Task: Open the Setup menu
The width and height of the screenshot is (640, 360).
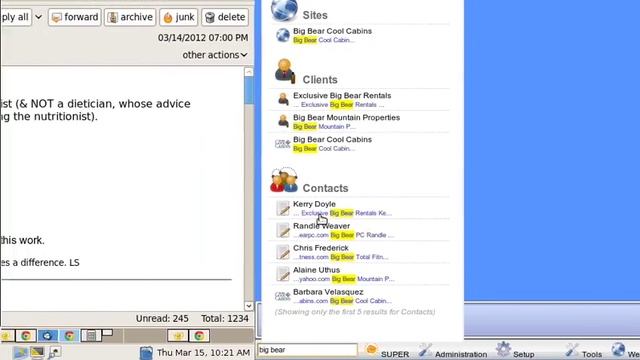Action: (x=524, y=354)
